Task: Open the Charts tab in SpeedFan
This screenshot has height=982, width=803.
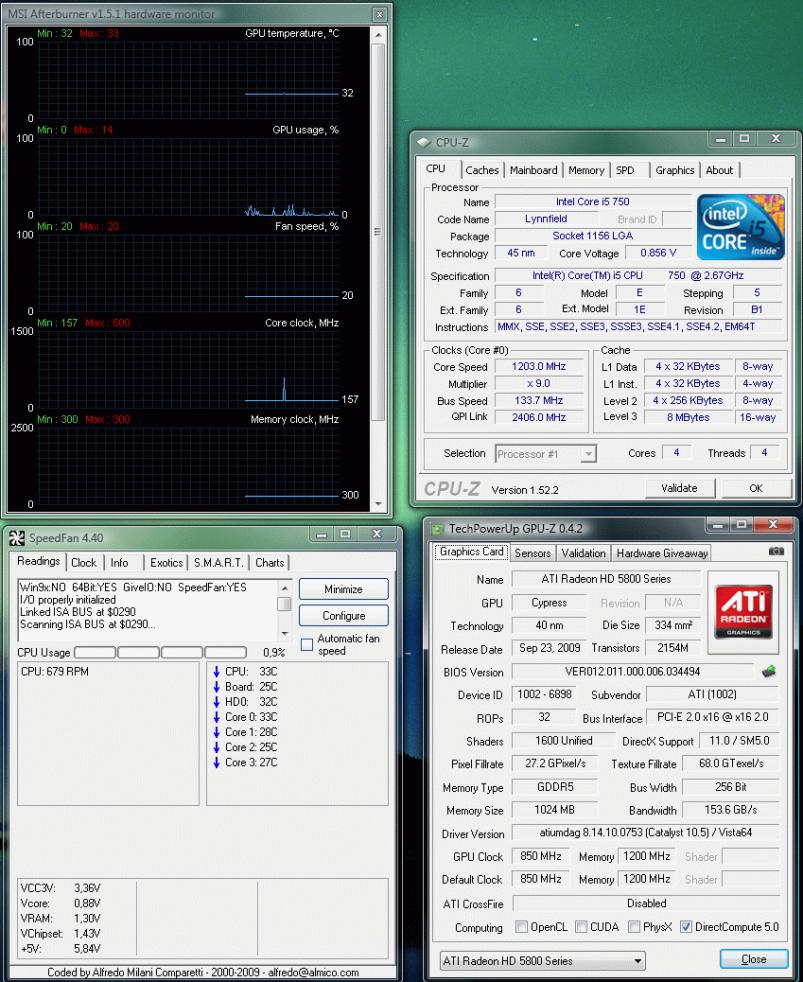Action: click(269, 562)
